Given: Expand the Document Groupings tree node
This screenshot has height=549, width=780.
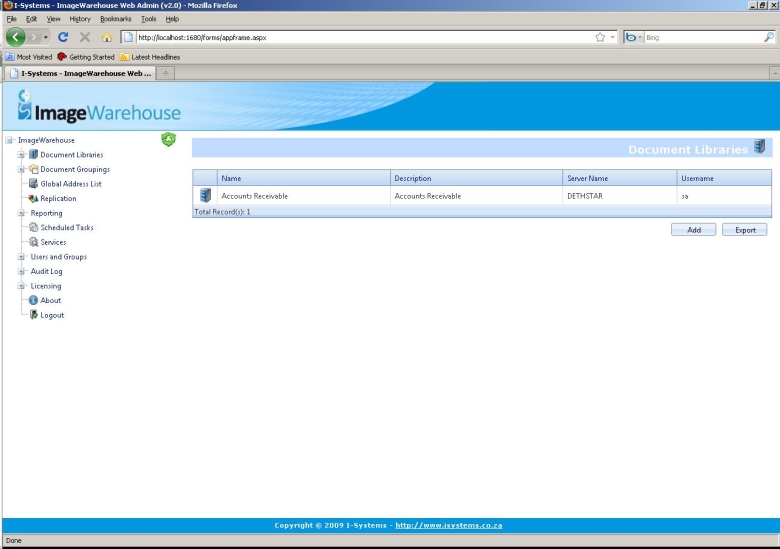Looking at the screenshot, I should coord(21,169).
